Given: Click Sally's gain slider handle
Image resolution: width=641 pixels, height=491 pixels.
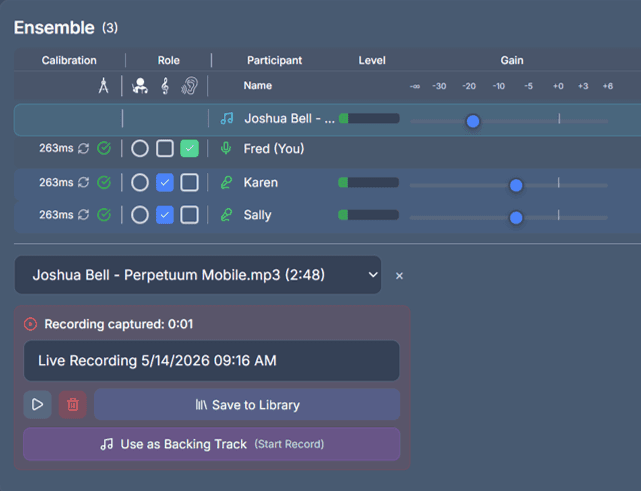Looking at the screenshot, I should pyautogui.click(x=516, y=217).
